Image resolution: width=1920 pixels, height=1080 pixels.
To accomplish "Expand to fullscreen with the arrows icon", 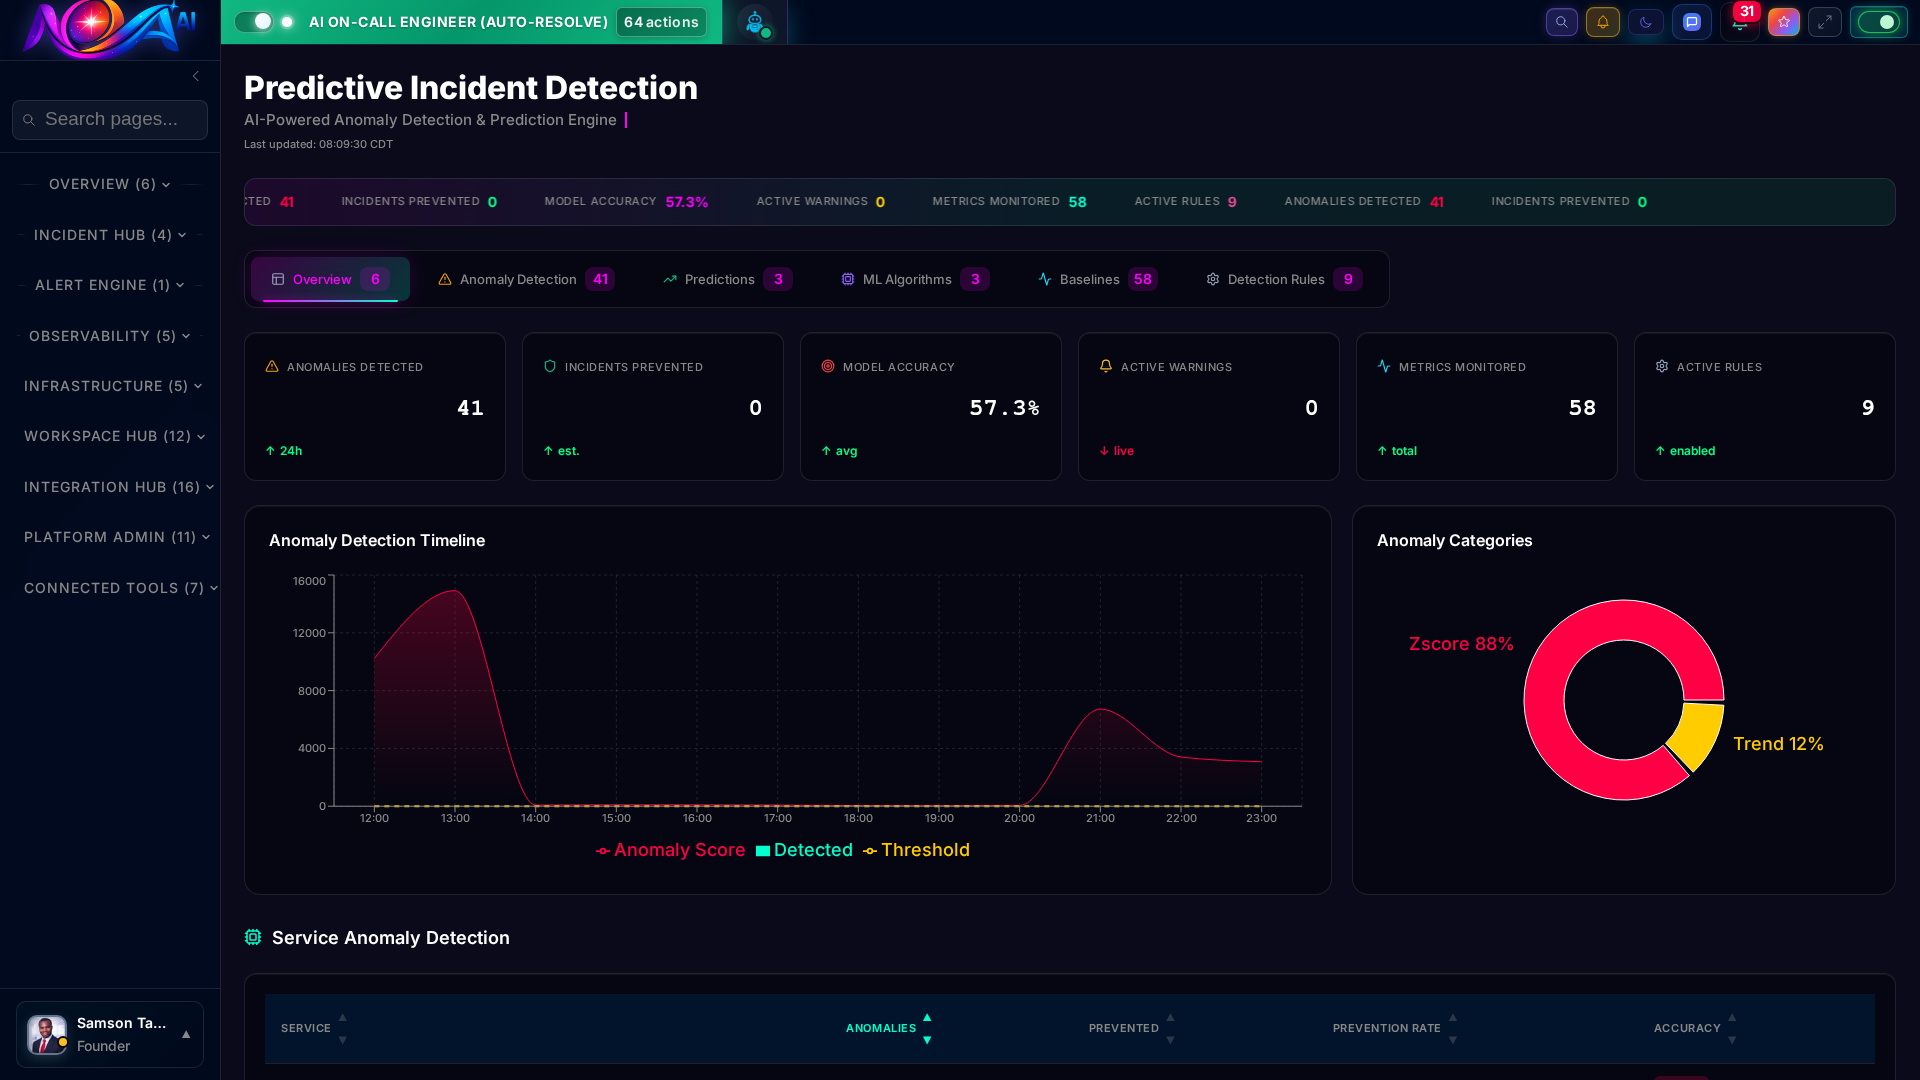I will pos(1825,22).
